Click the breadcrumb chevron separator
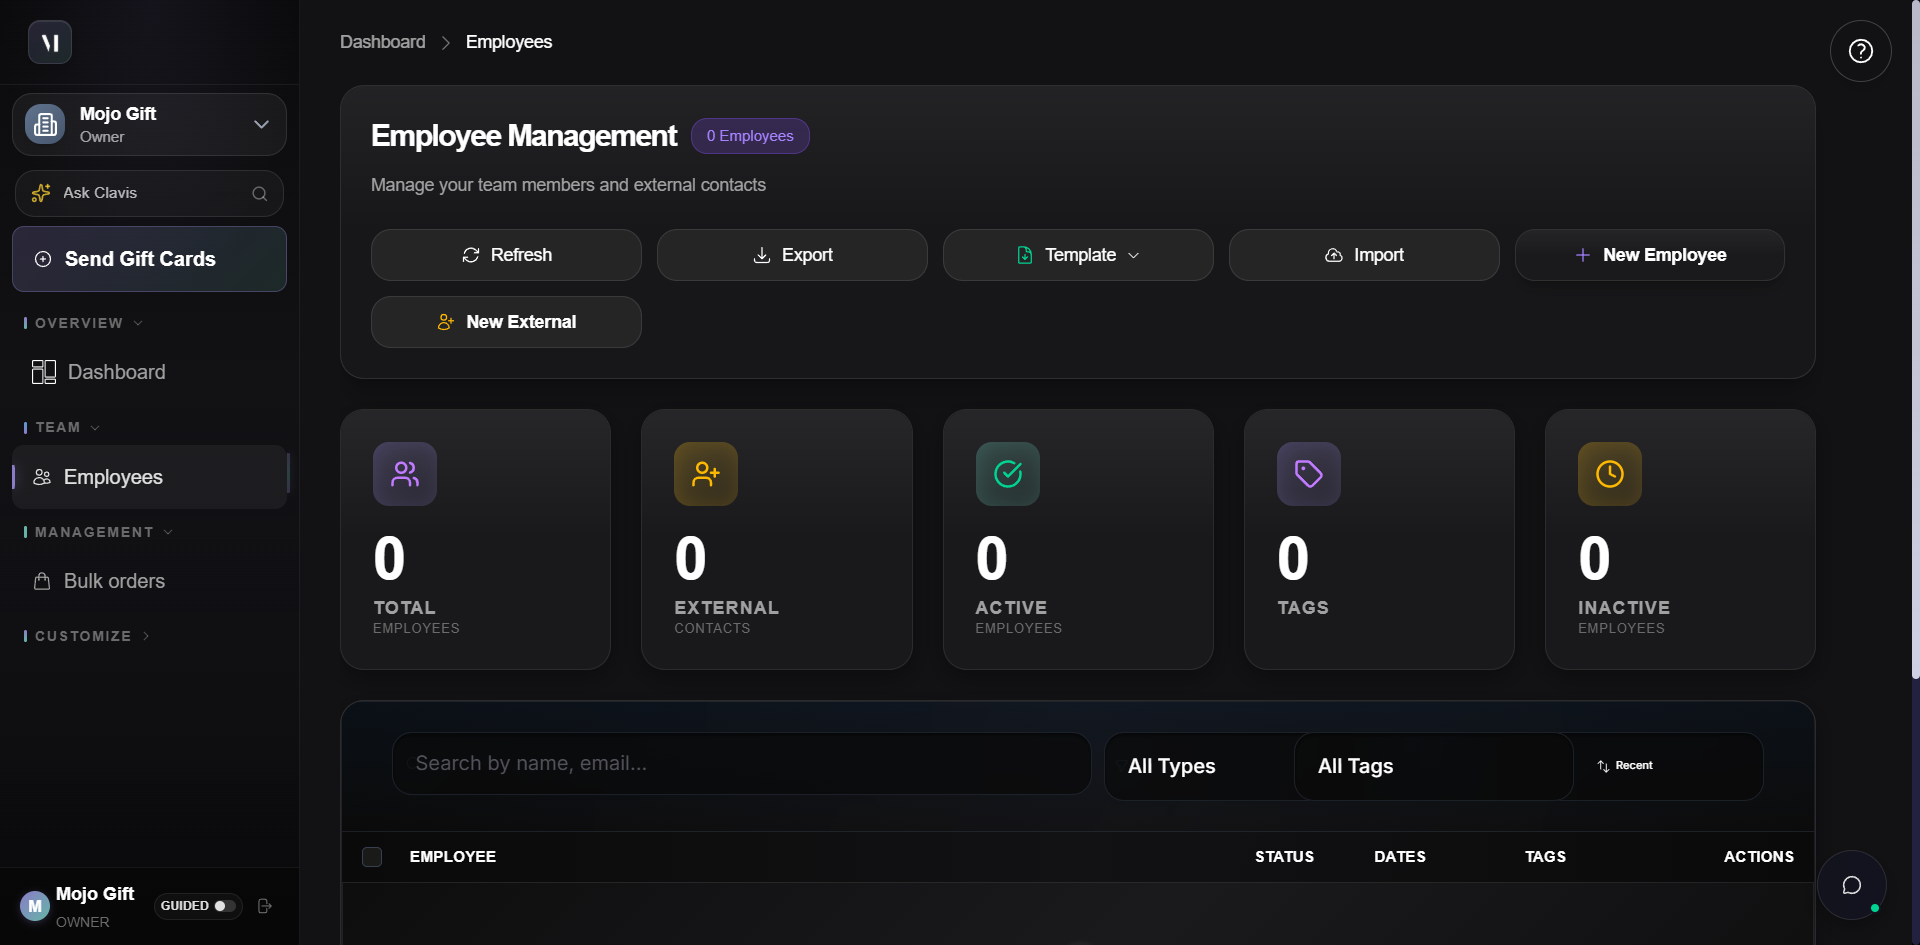Image resolution: width=1920 pixels, height=945 pixels. click(x=446, y=43)
